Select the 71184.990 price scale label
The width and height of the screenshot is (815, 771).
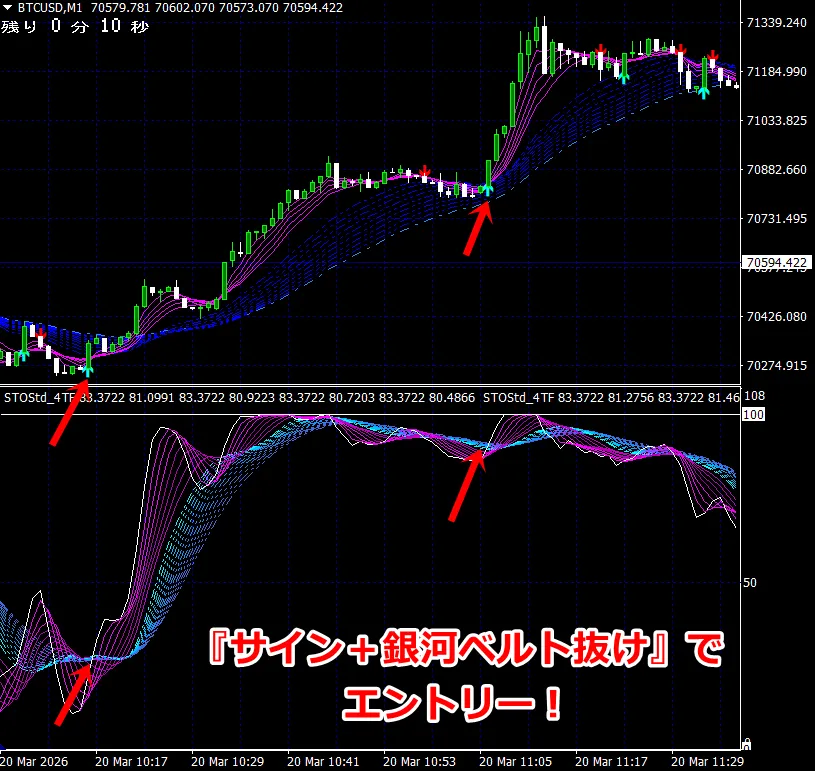777,71
